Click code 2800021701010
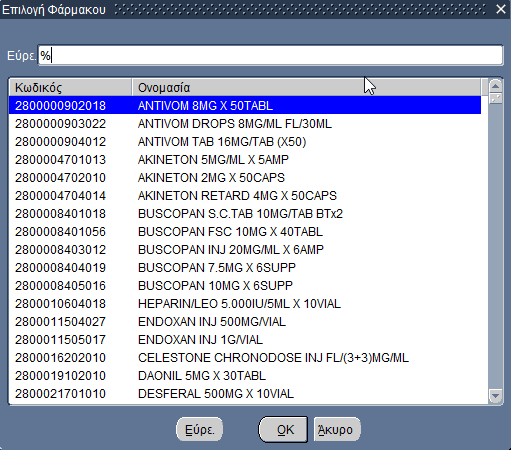The width and height of the screenshot is (511, 450). 60,394
